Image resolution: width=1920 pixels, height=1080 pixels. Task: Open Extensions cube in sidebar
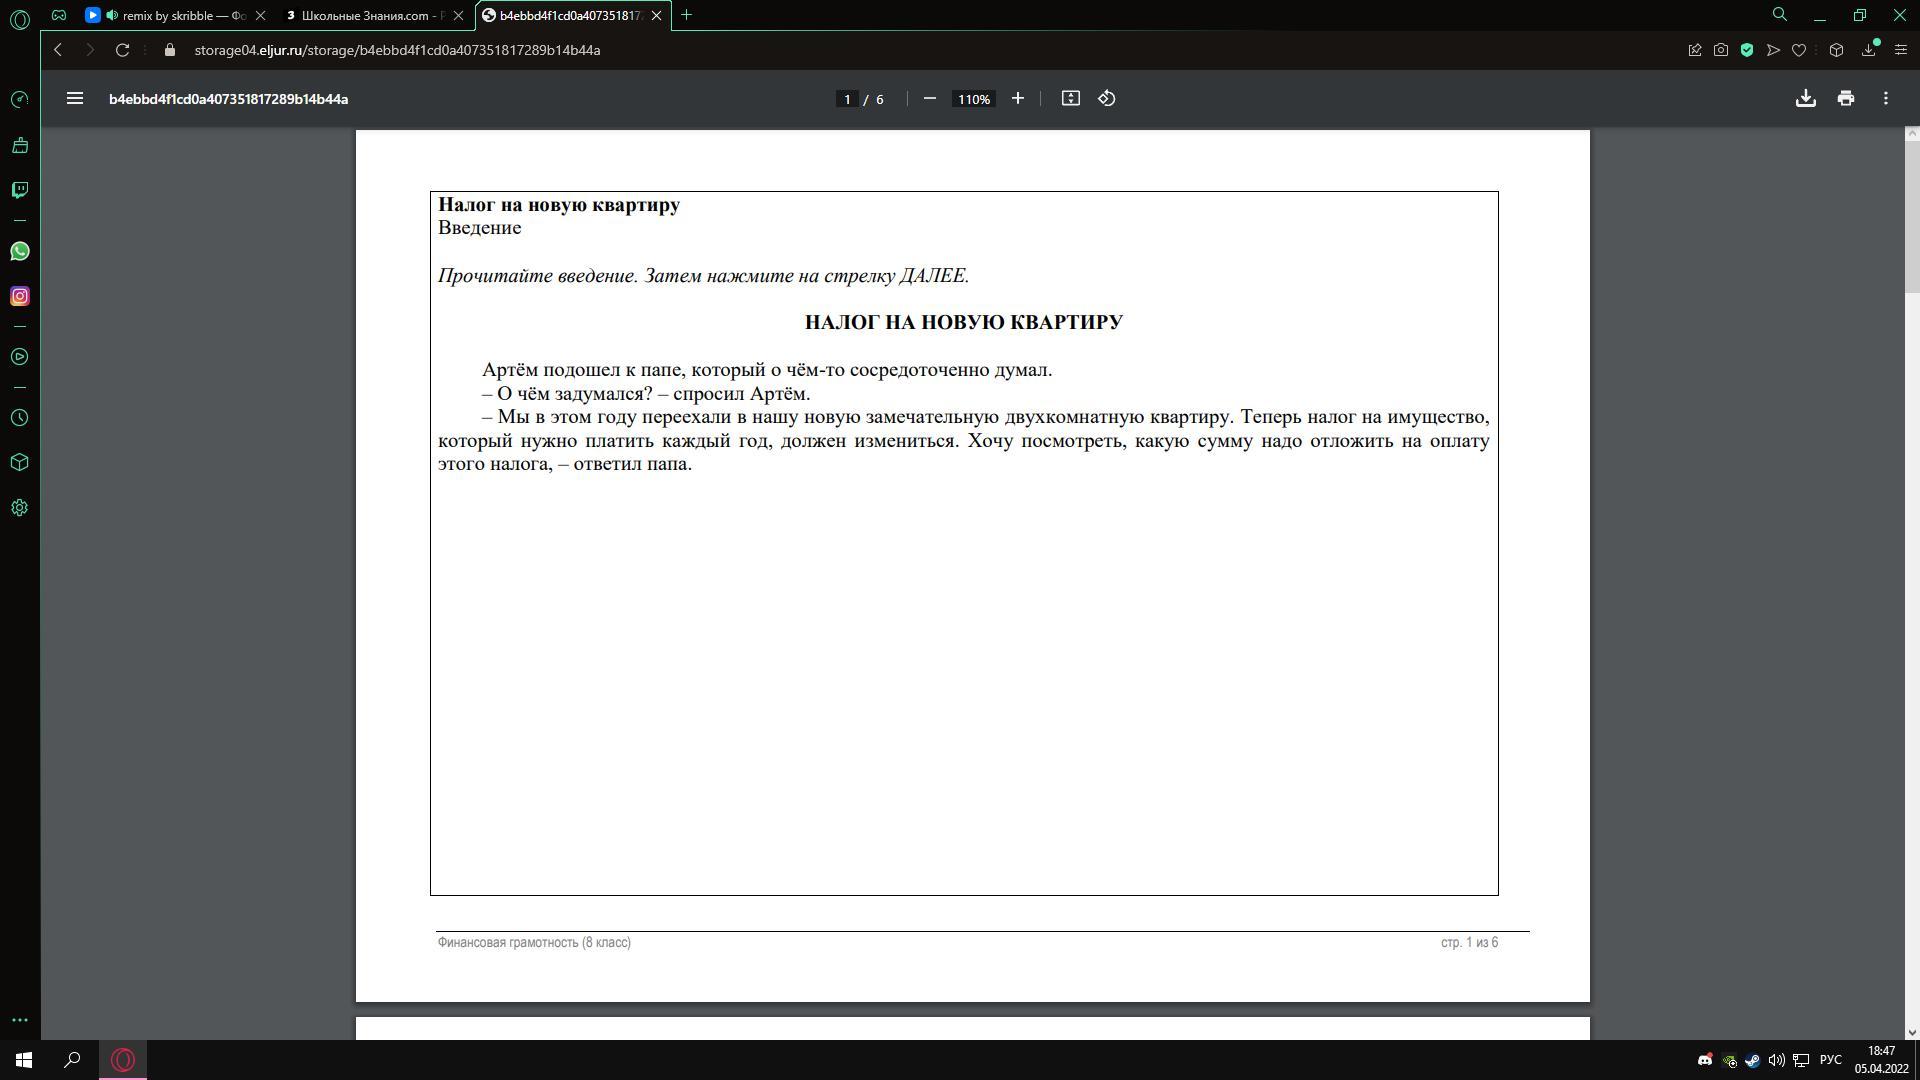(19, 462)
